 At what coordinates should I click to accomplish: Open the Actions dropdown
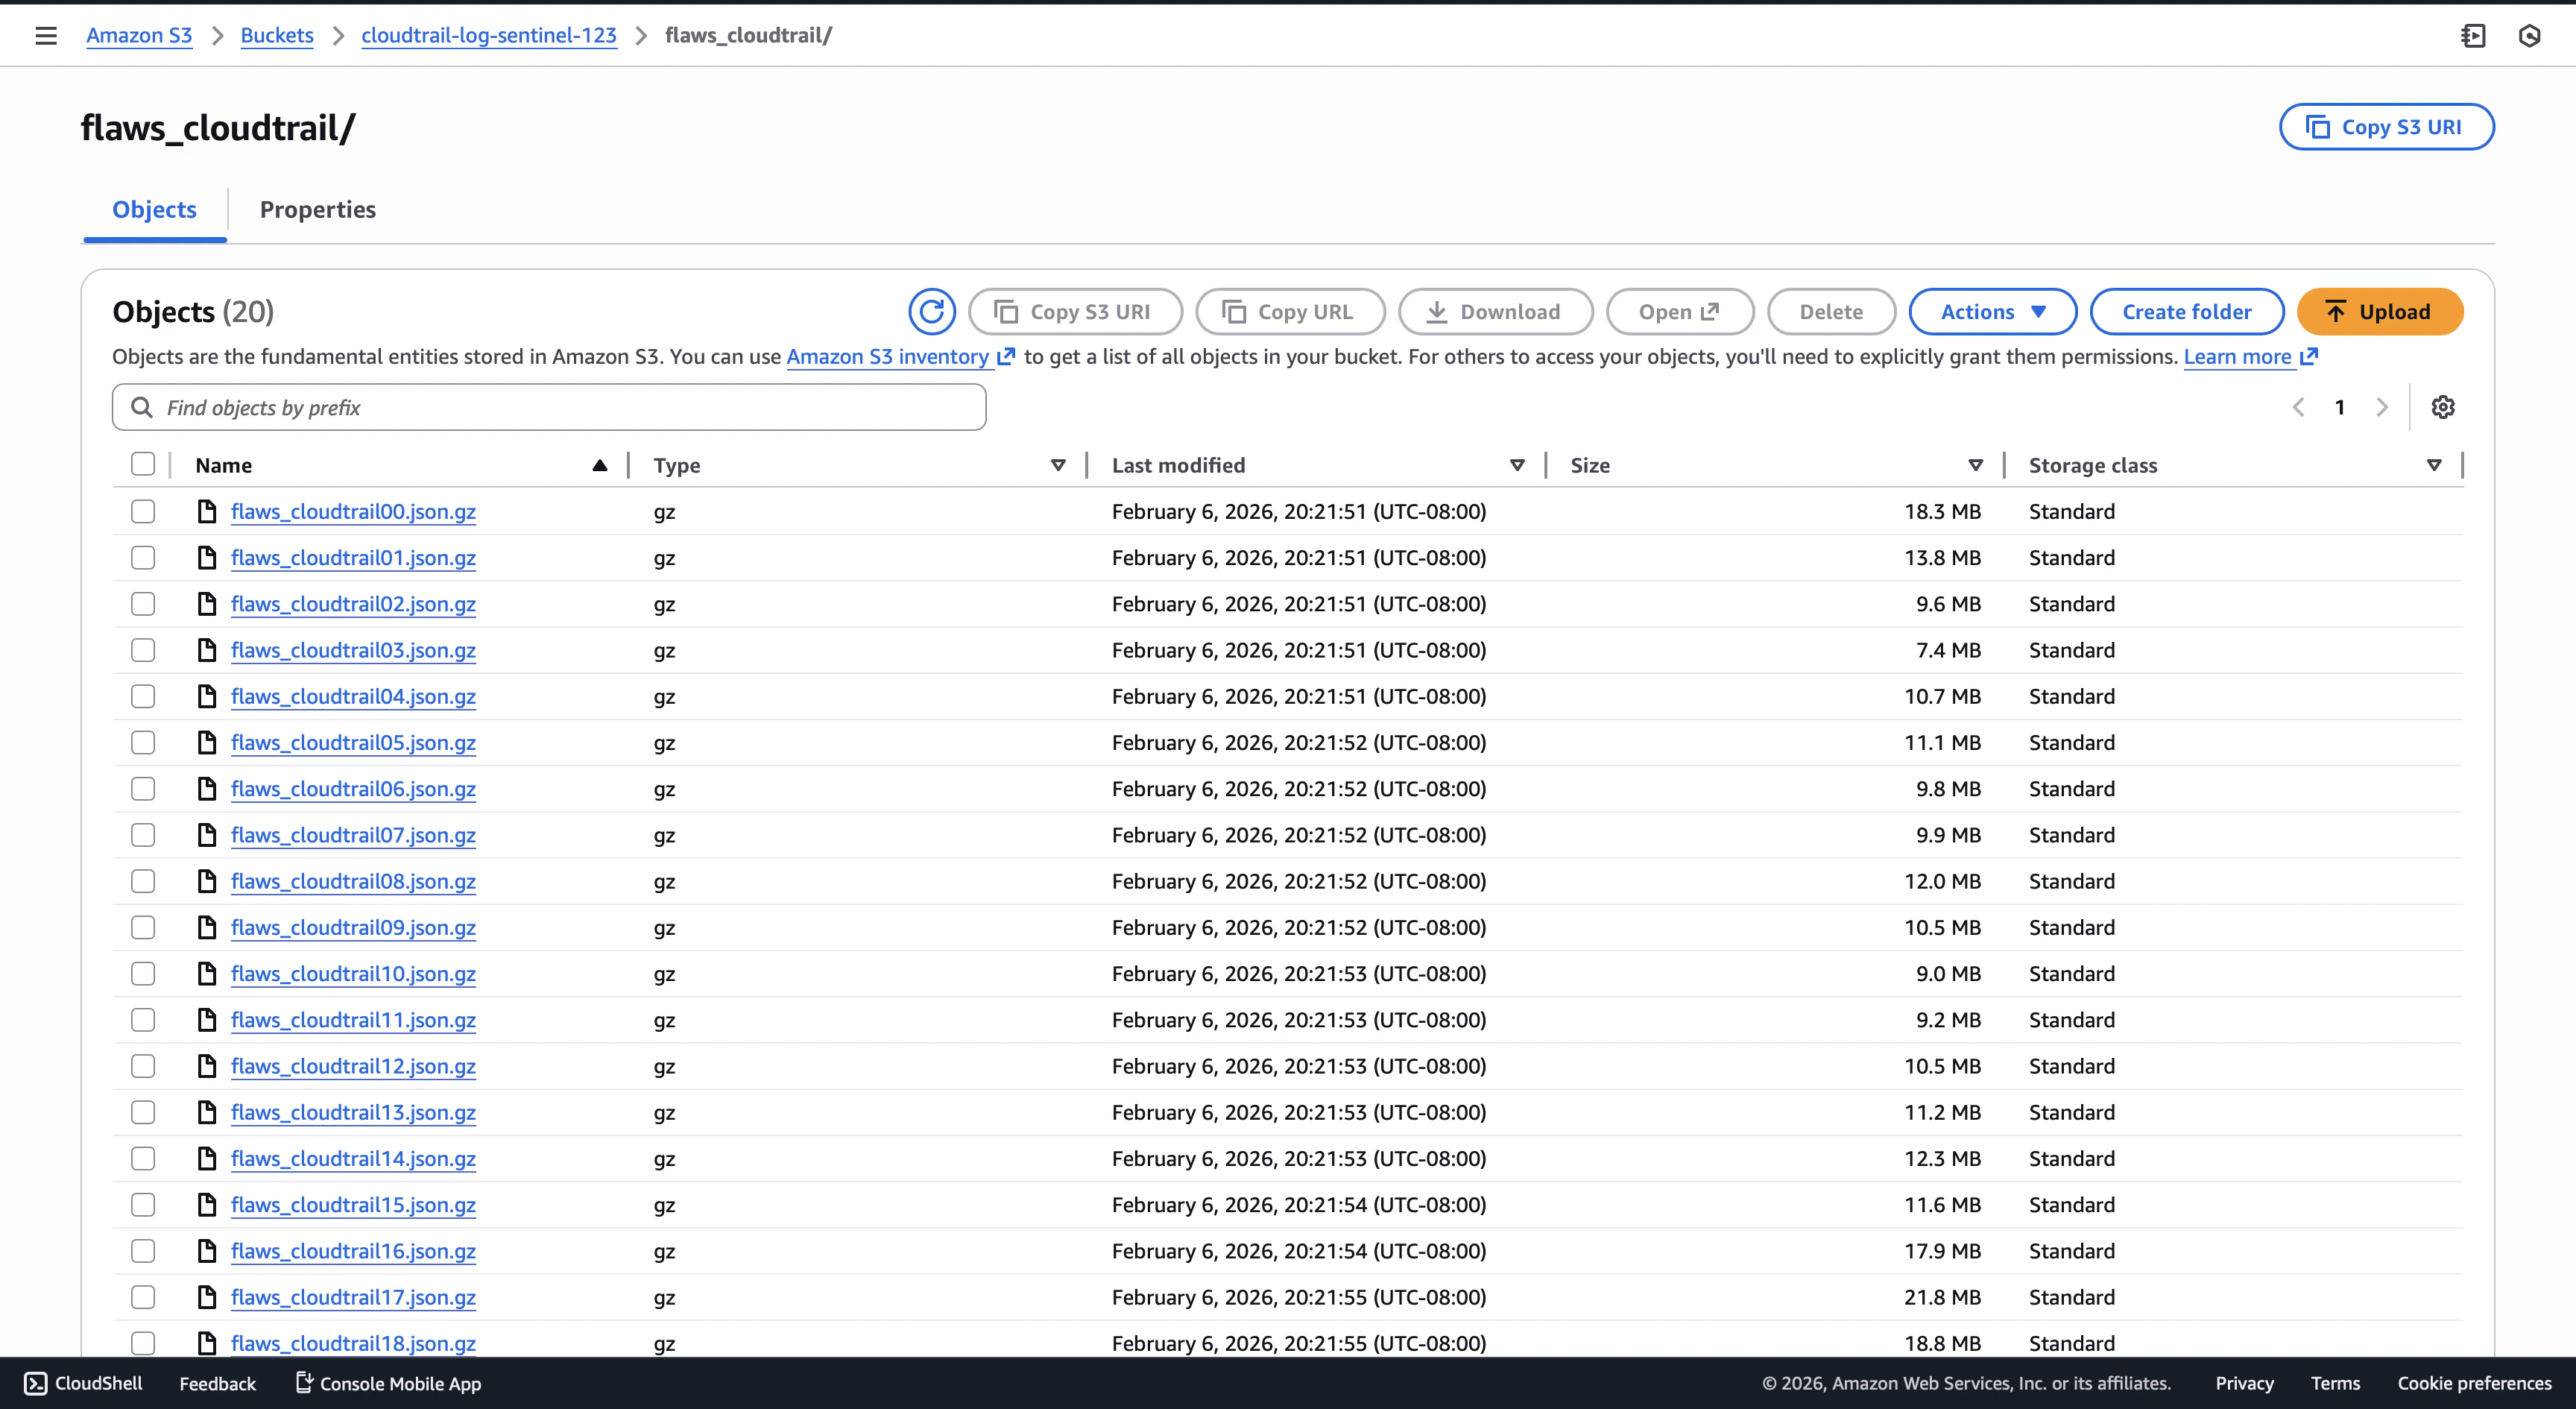point(1992,311)
